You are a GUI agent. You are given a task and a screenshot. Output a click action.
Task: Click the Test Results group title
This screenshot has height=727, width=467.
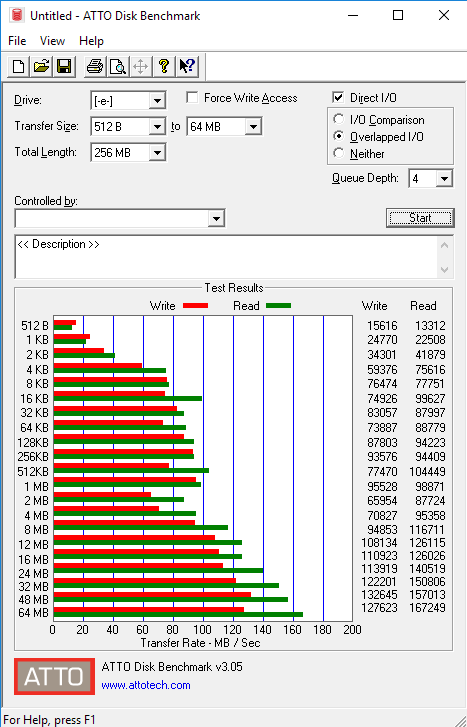tap(234, 288)
